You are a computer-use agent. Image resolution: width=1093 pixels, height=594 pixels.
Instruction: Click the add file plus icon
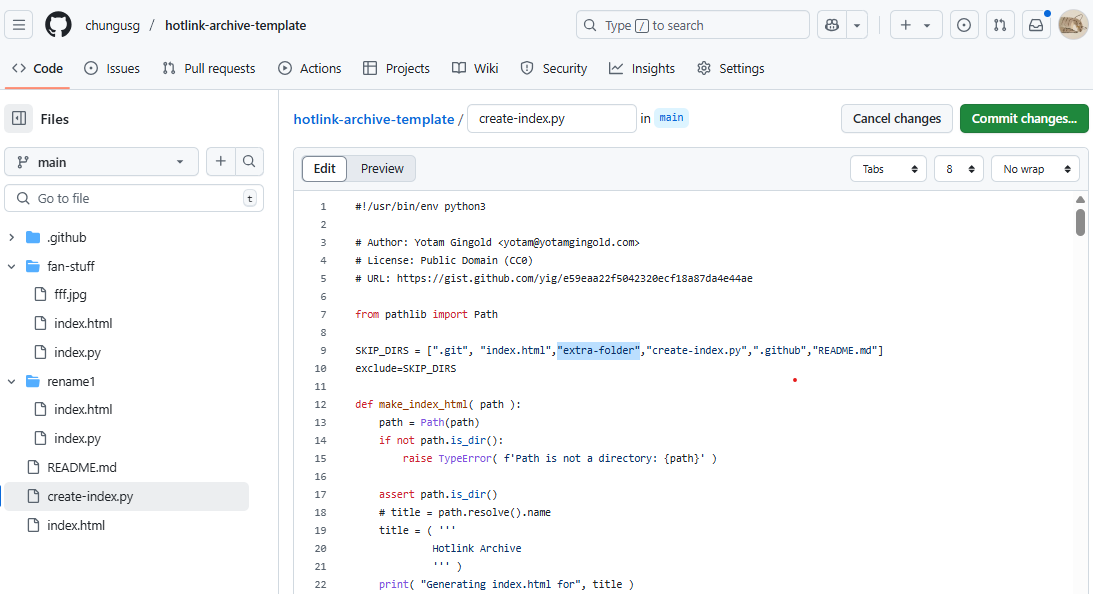(x=220, y=162)
